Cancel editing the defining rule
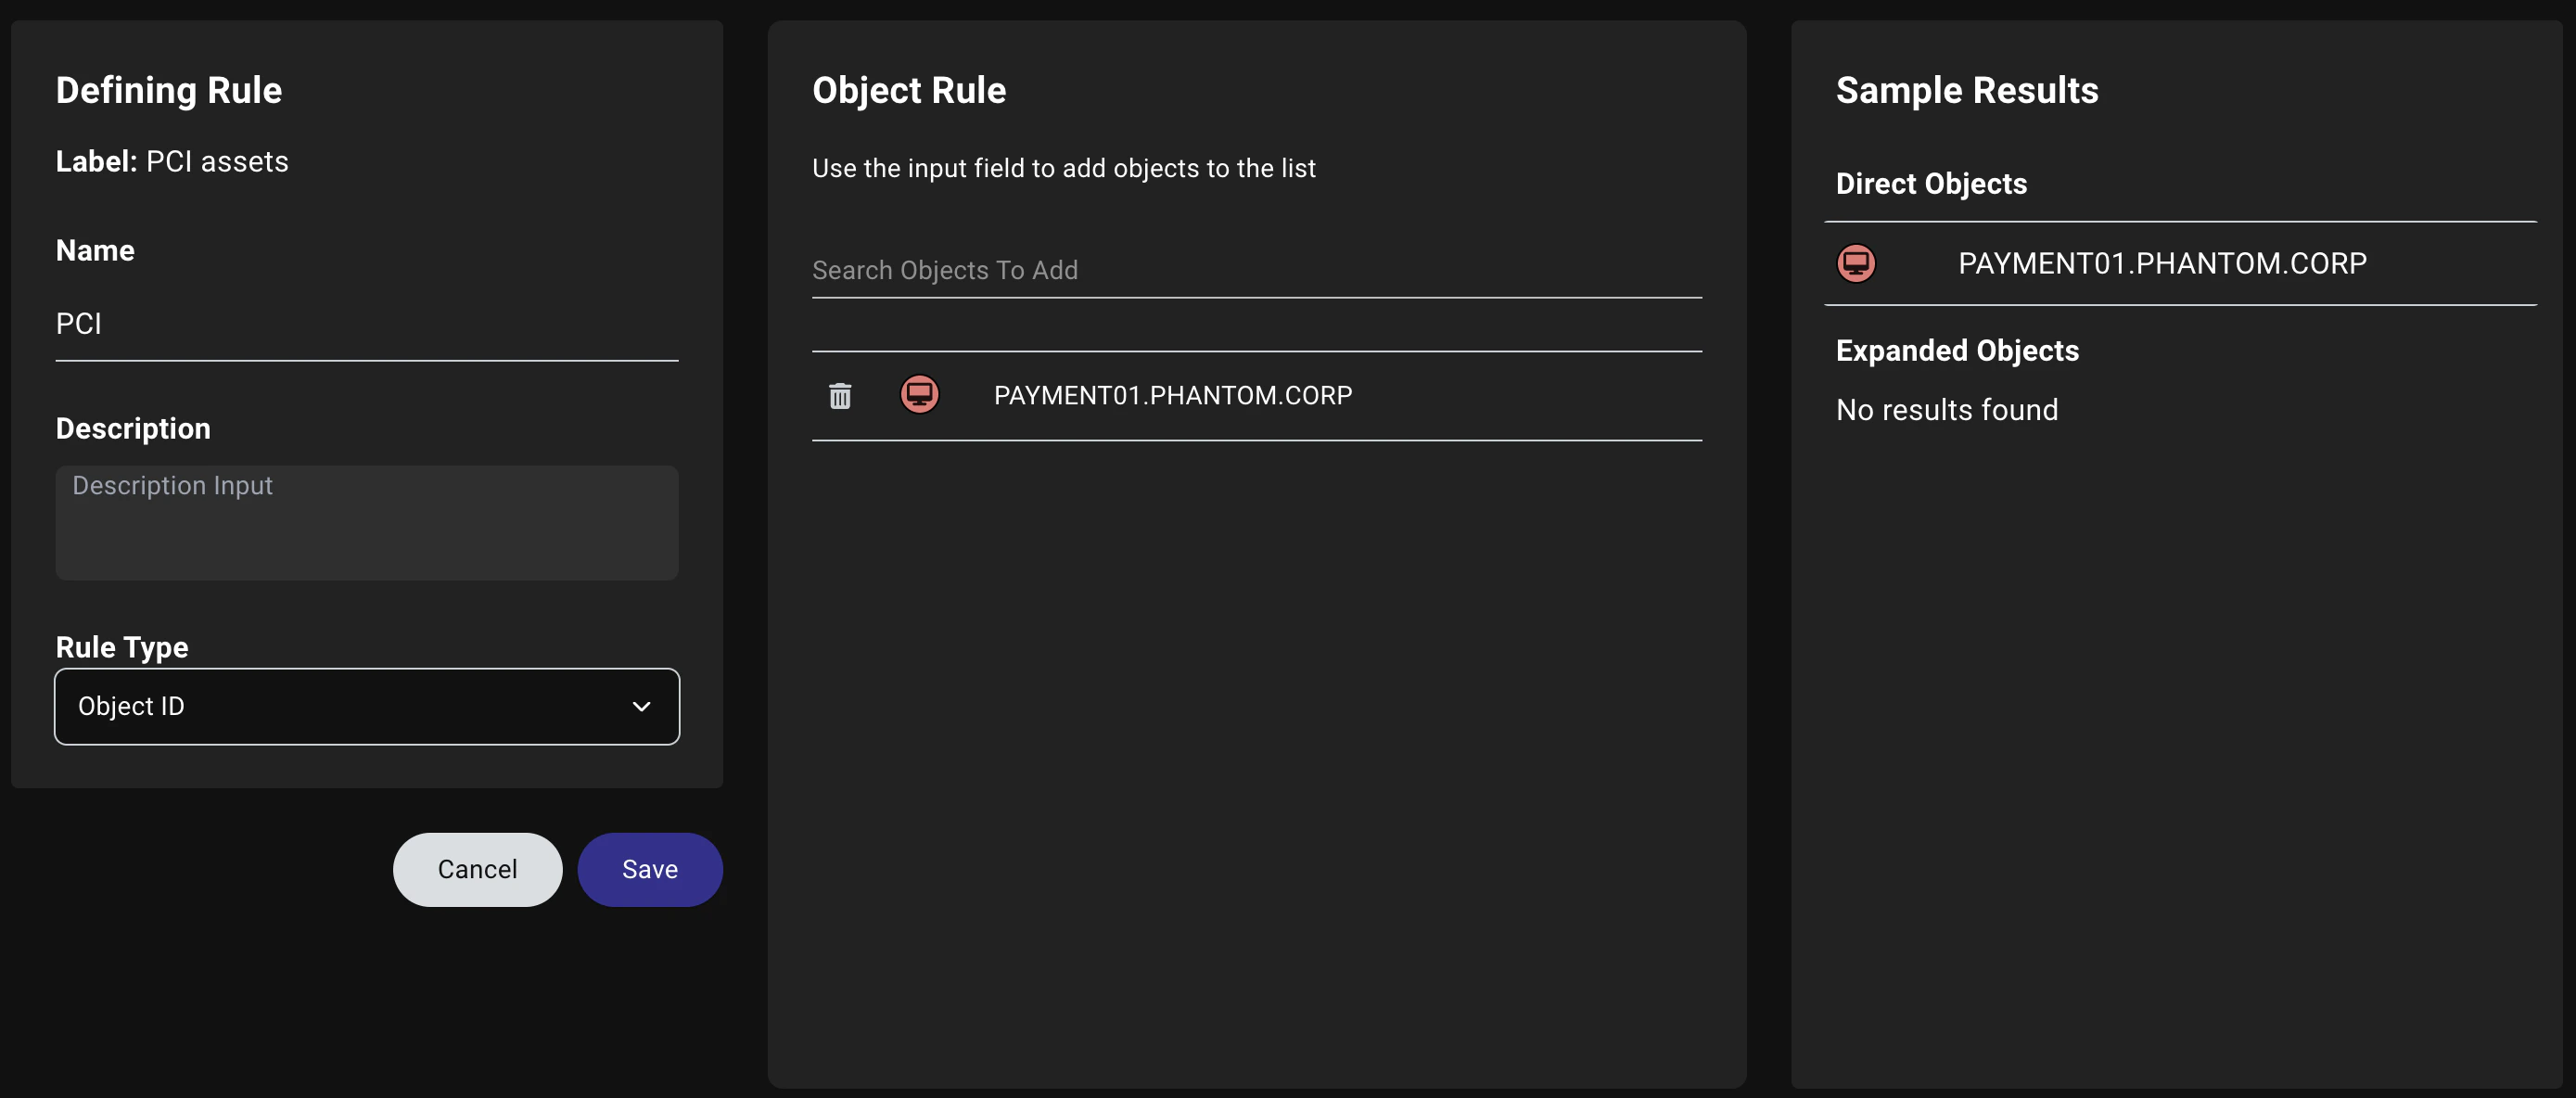This screenshot has height=1098, width=2576. (477, 869)
